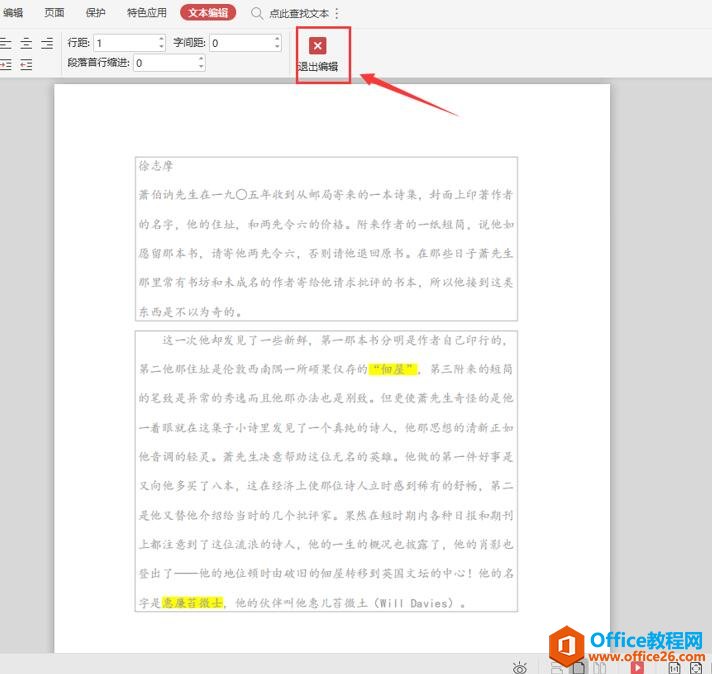Increase 行距 line spacing value
Image resolution: width=712 pixels, height=674 pixels.
pyautogui.click(x=162, y=39)
